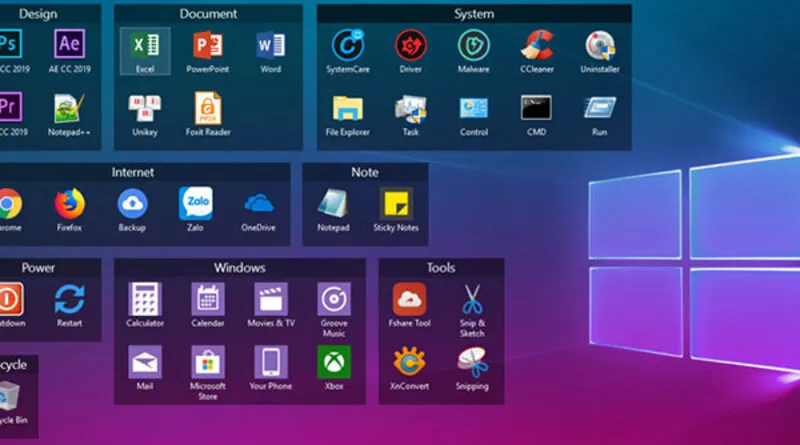Select the Note group header
This screenshot has height=445, width=800.
tap(365, 172)
